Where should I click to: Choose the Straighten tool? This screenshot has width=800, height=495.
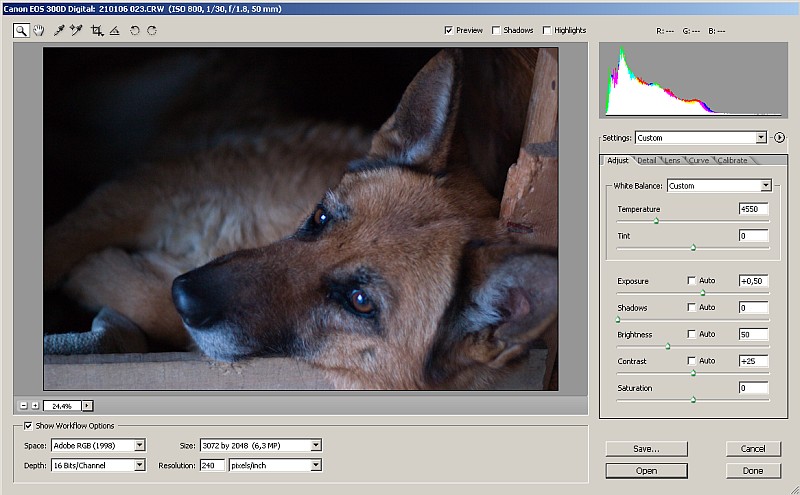[x=114, y=31]
